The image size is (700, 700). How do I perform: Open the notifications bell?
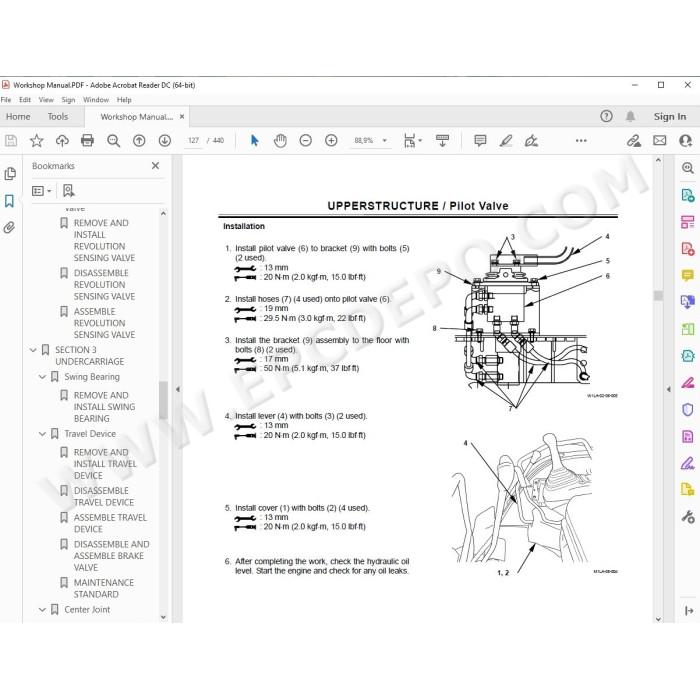630,117
